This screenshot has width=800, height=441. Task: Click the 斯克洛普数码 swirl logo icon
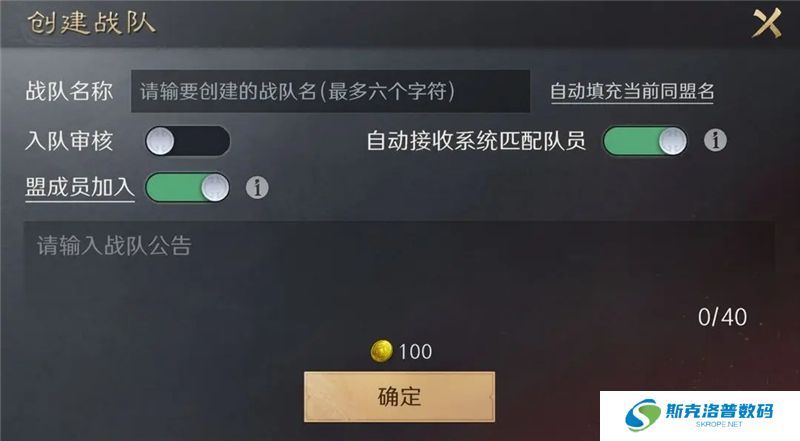(x=643, y=415)
